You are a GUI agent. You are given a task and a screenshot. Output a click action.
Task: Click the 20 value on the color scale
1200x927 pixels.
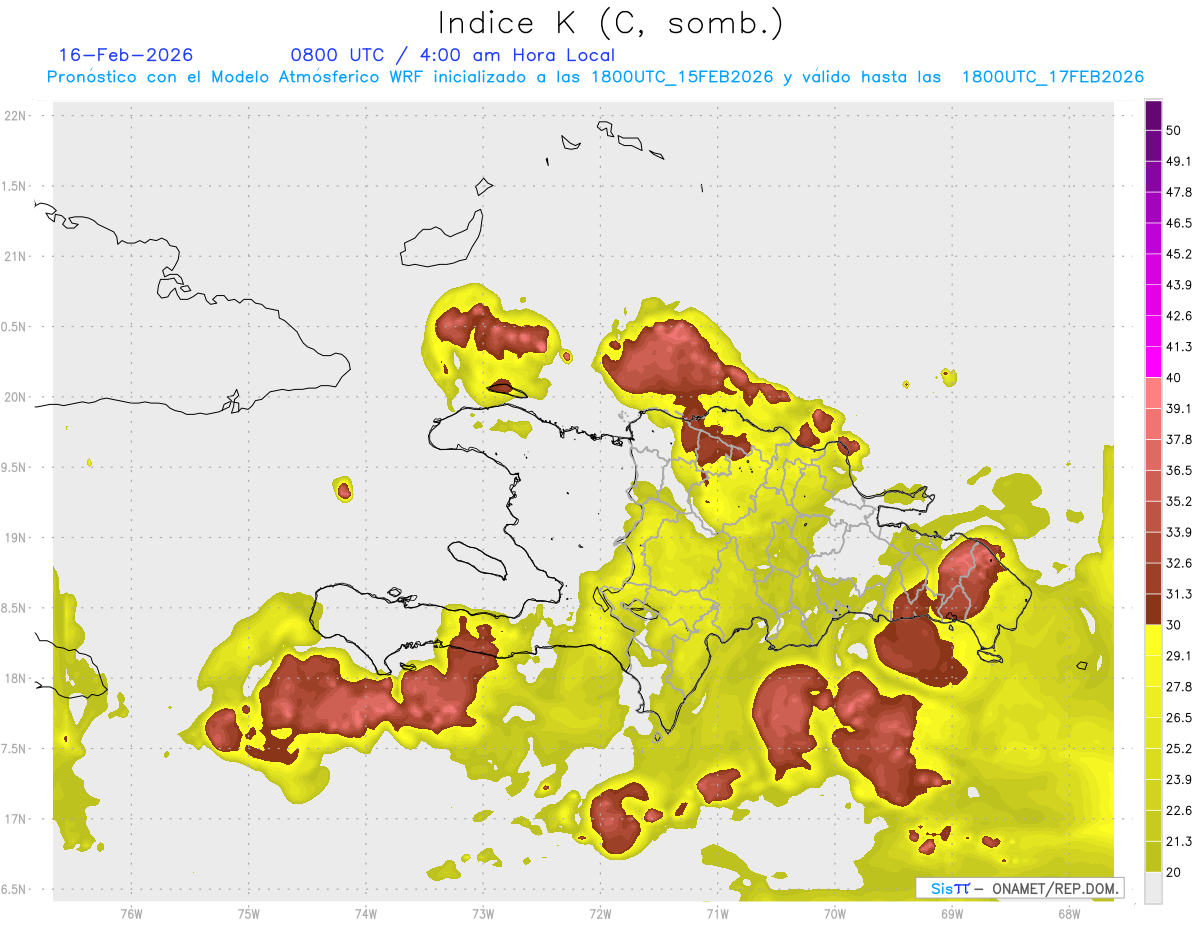[x=1174, y=872]
